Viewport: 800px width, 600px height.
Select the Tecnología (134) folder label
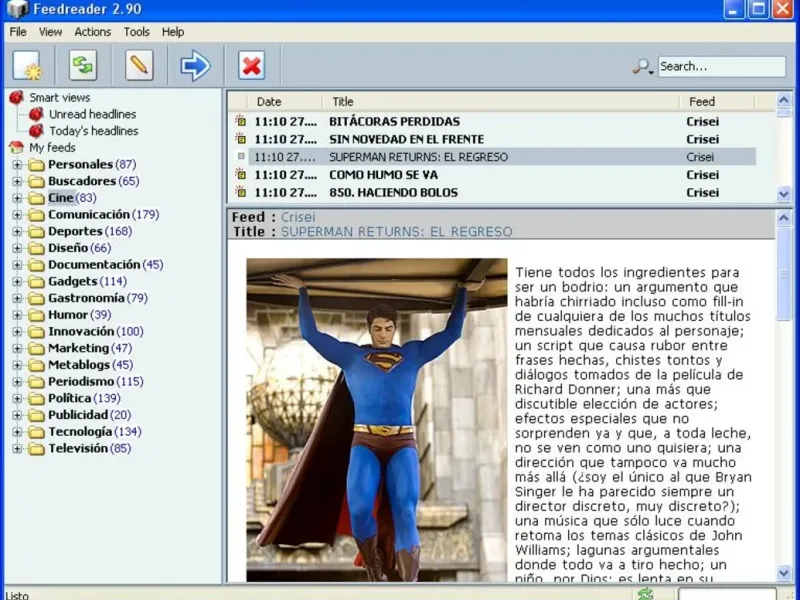click(x=95, y=432)
